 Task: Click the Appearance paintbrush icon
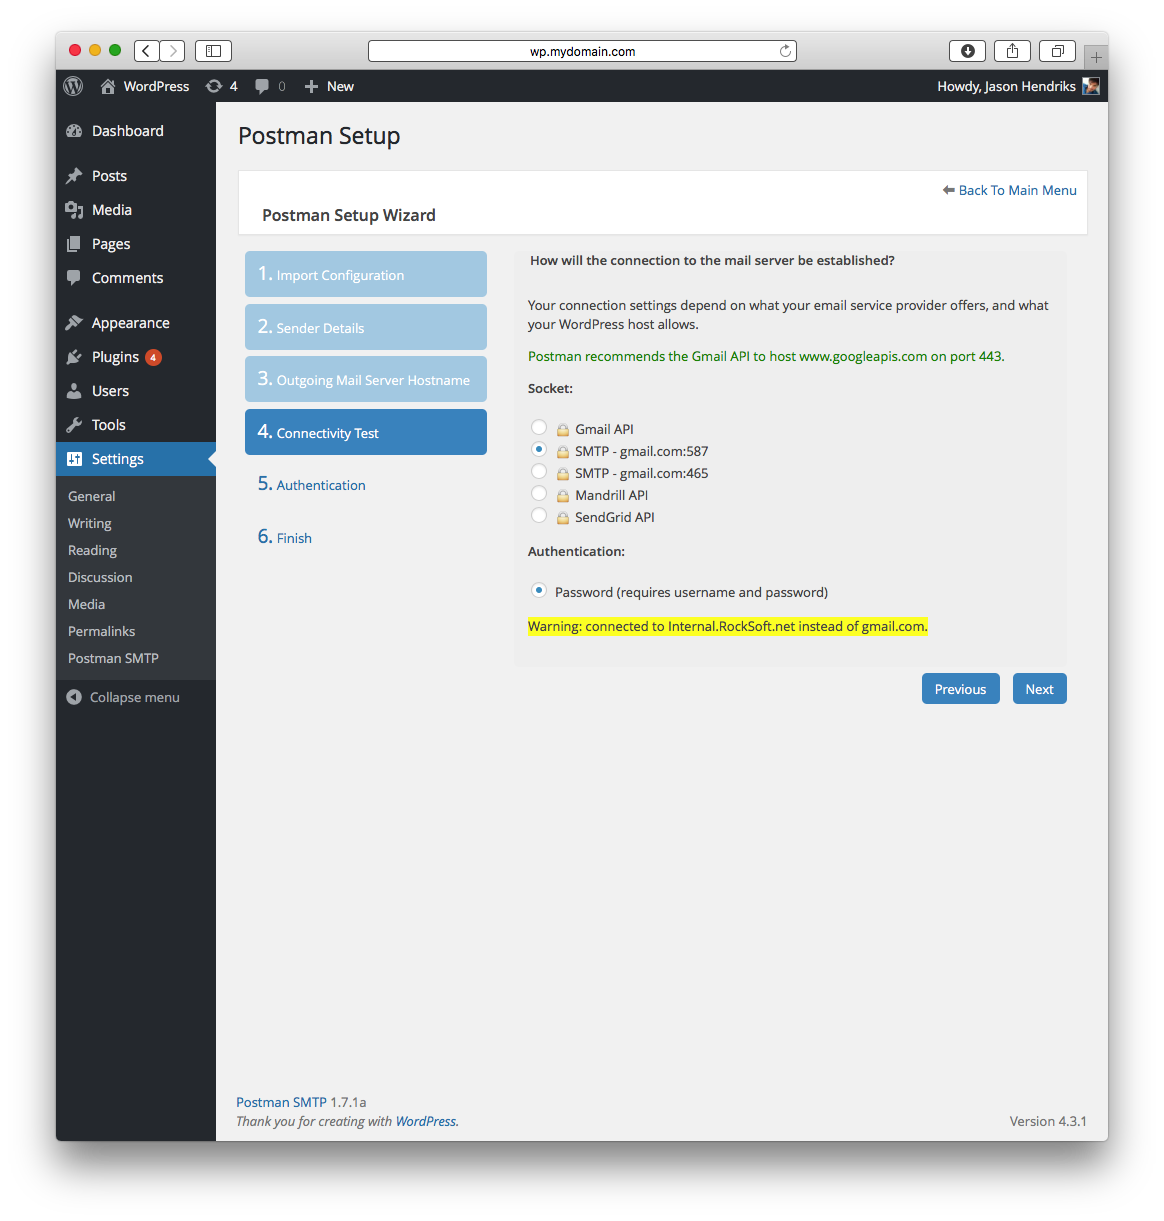(x=74, y=323)
